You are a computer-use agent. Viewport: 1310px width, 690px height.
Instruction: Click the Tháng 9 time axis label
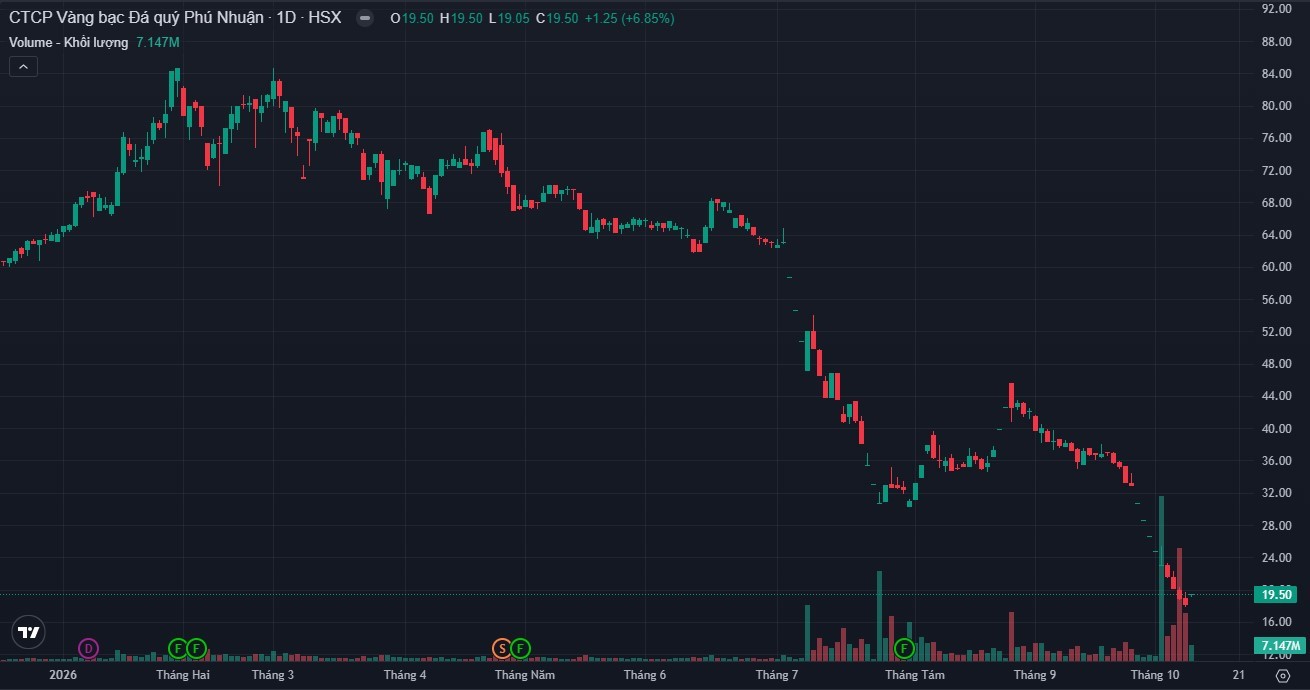tap(1035, 675)
